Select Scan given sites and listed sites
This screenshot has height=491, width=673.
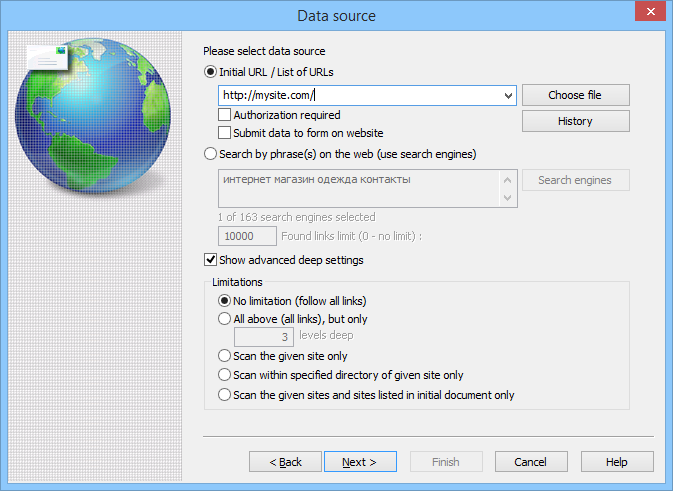[224, 395]
